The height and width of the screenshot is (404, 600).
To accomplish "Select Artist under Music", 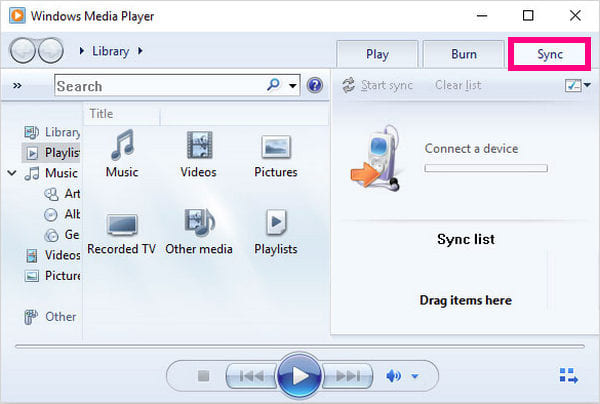I will 62,194.
